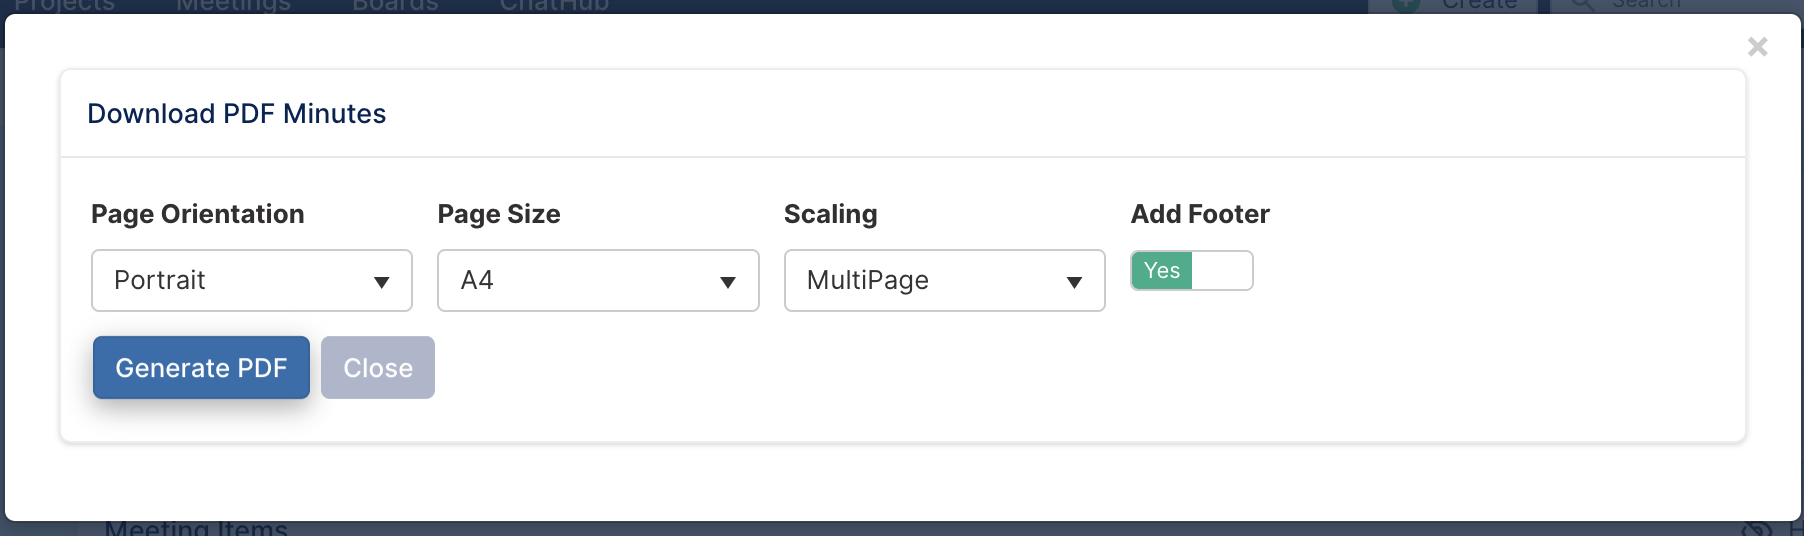
Task: Click the Scaling dropdown arrow
Action: click(x=1074, y=282)
